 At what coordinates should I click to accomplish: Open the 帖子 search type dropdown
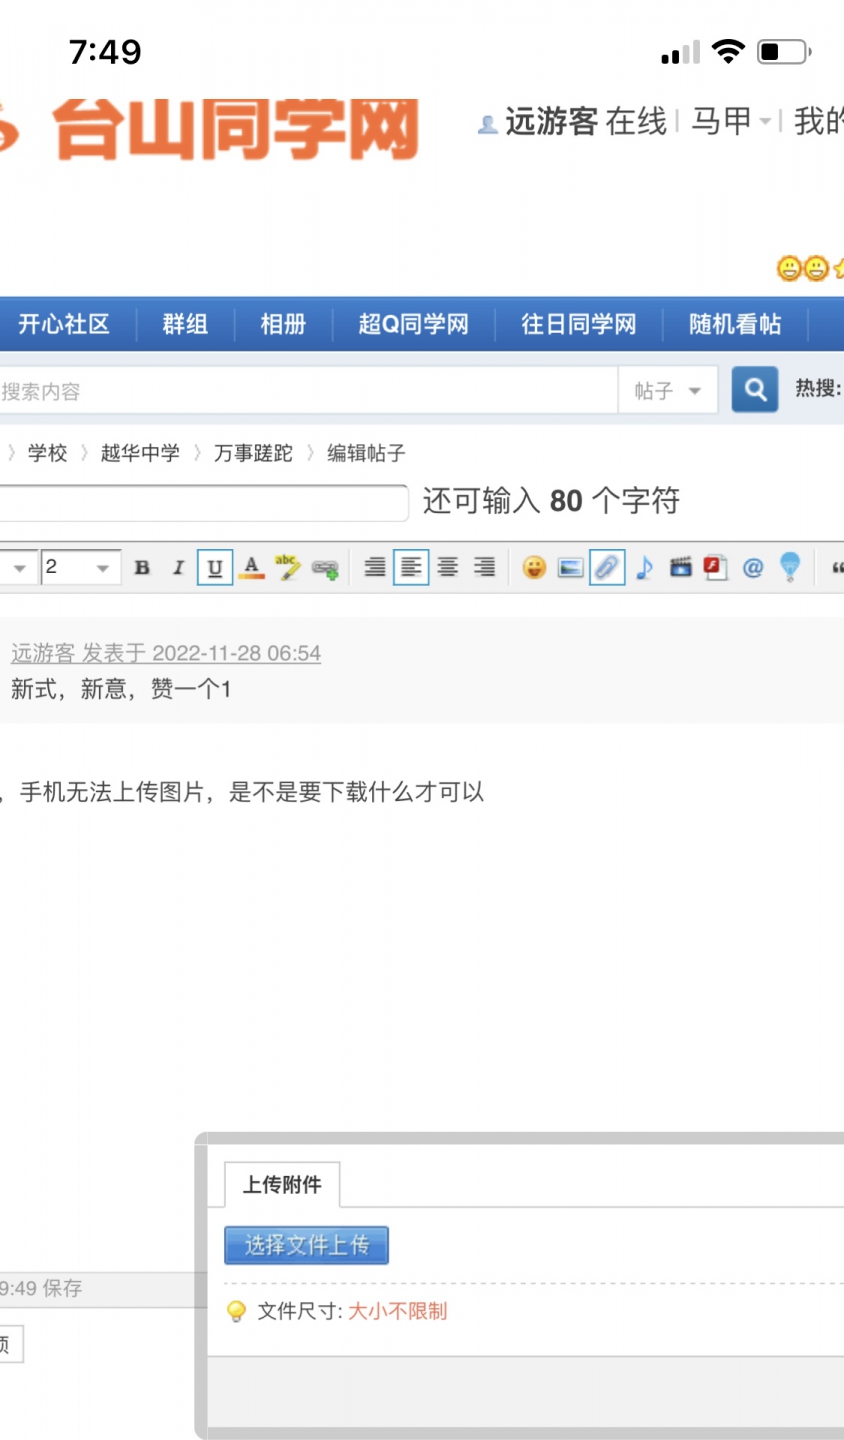pyautogui.click(x=668, y=390)
